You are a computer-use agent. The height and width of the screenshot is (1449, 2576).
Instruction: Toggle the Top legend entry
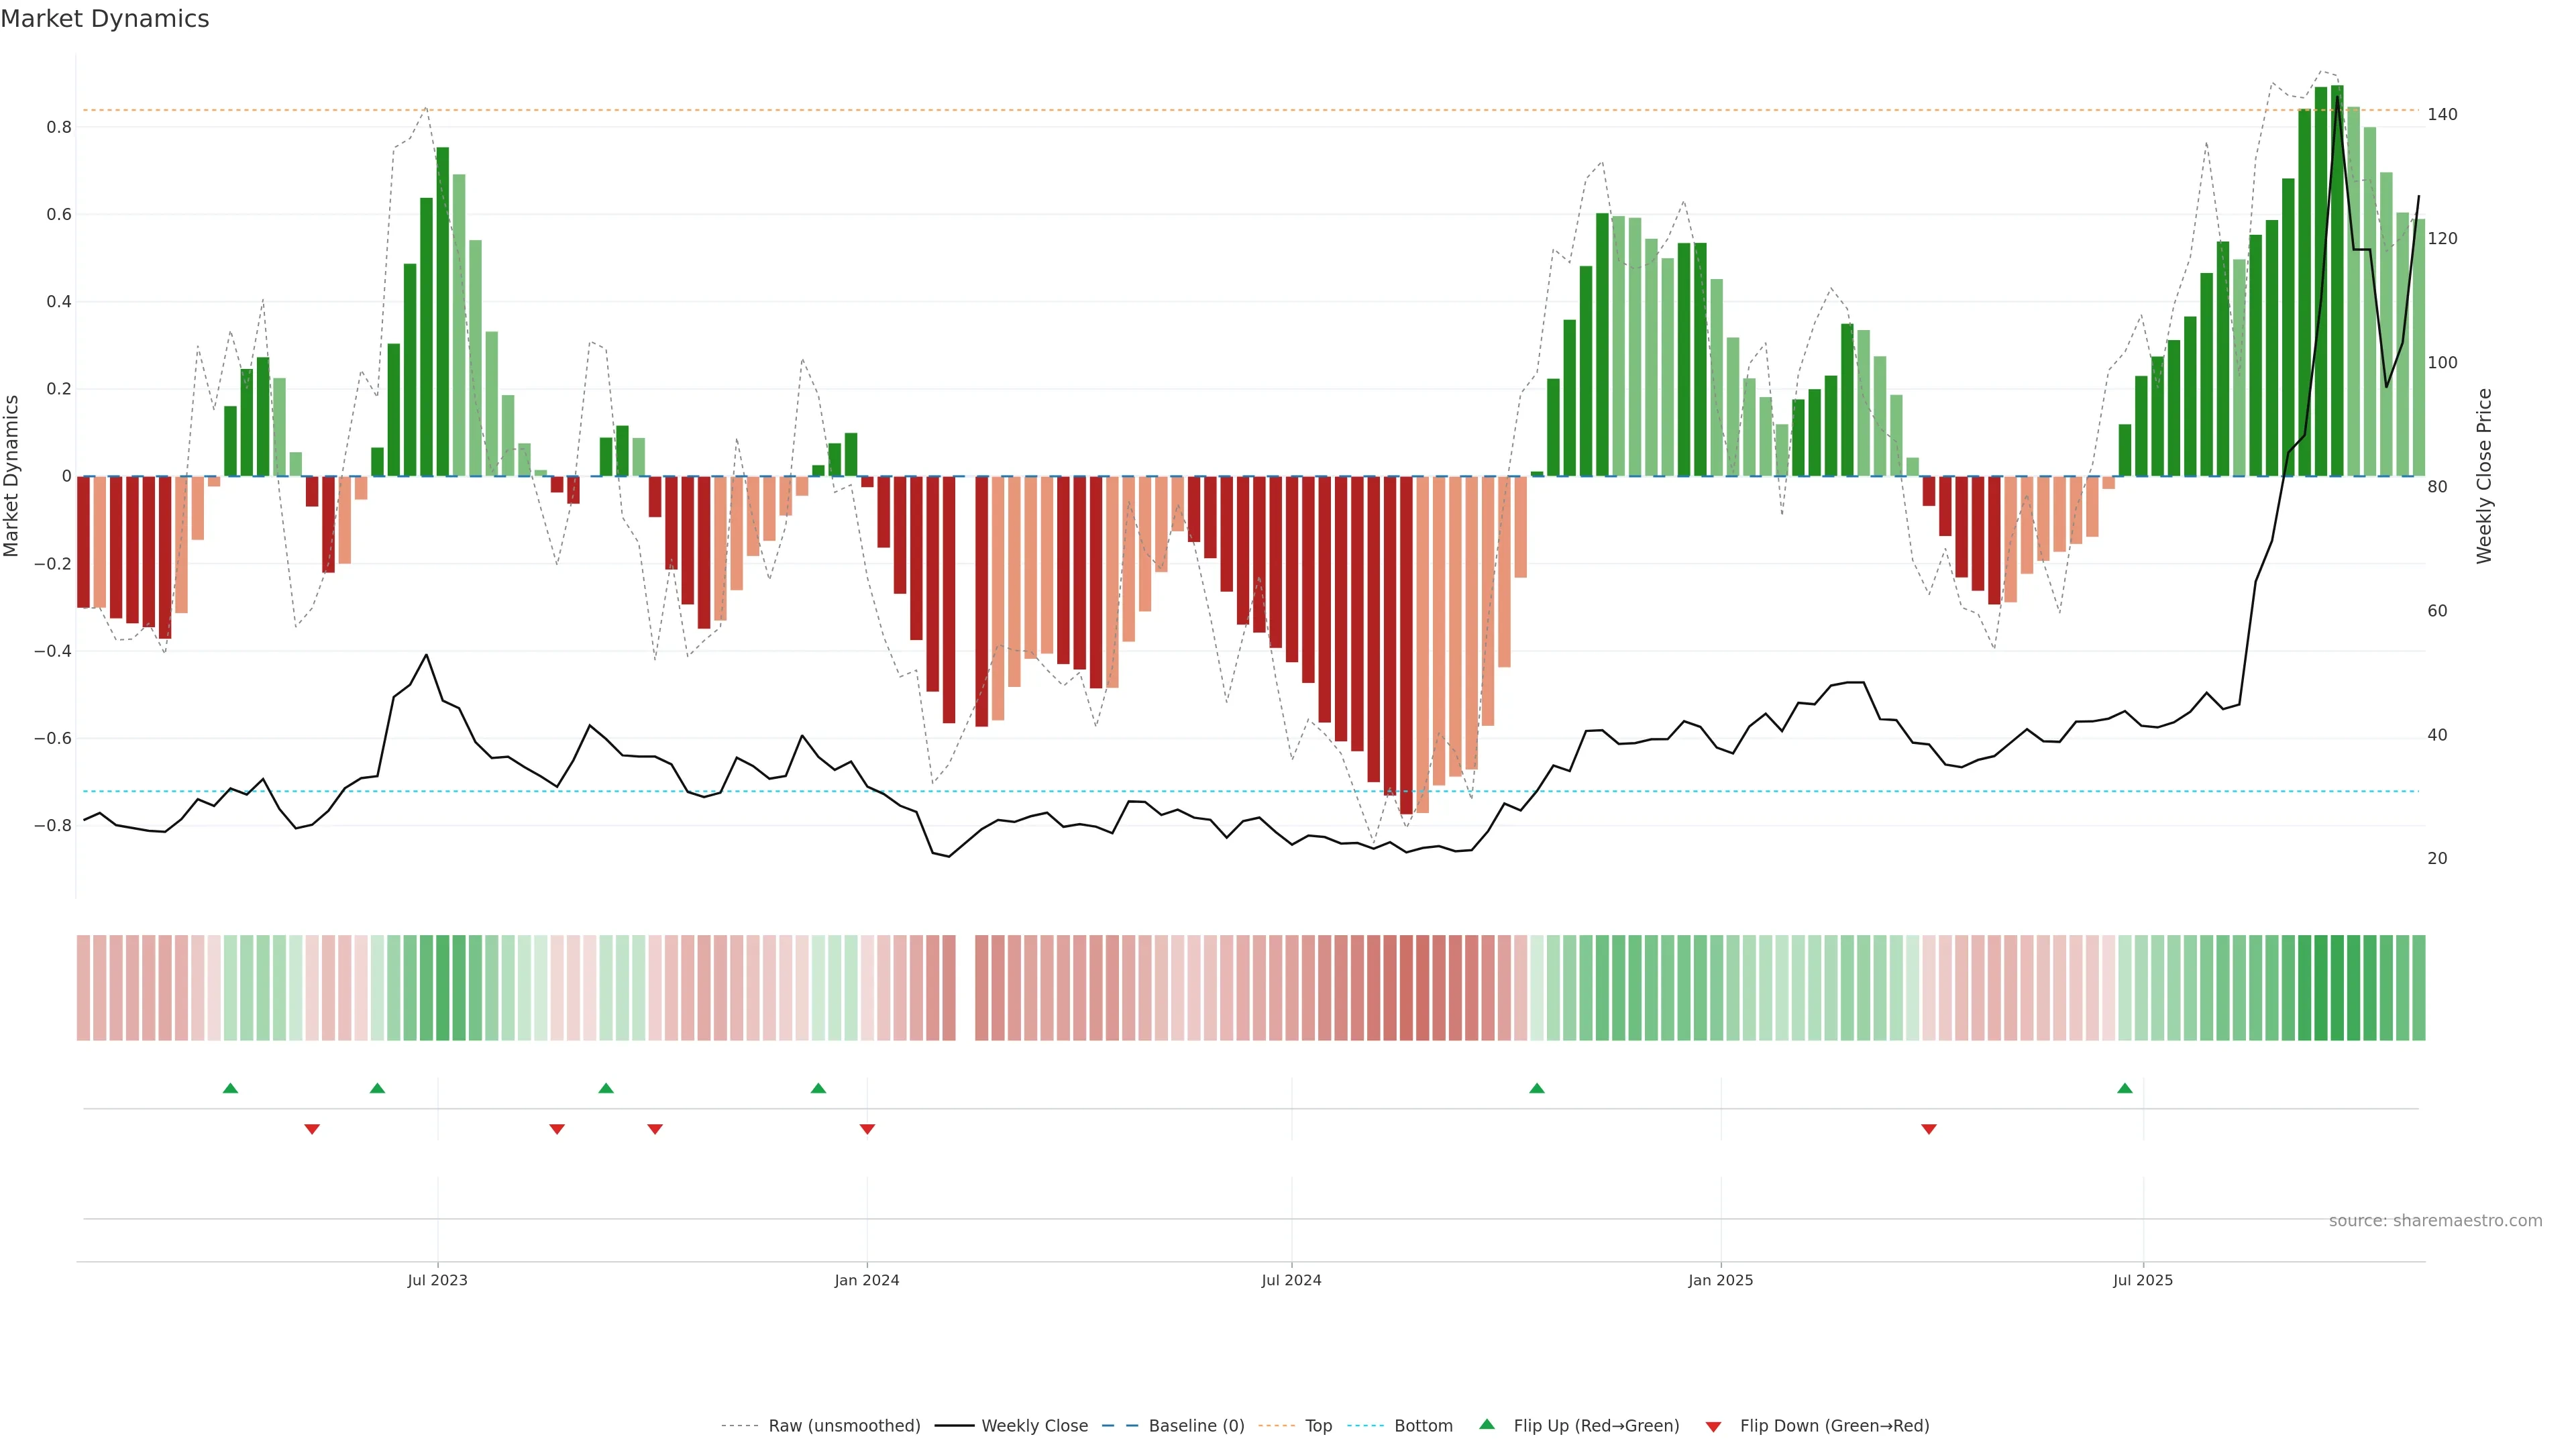click(x=1318, y=1426)
